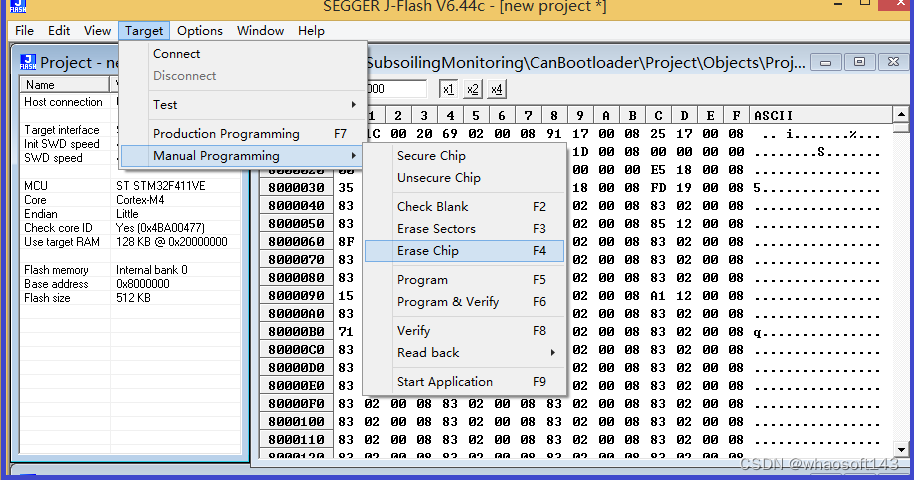Click the column C header in hex view
The image size is (914, 480).
658,115
